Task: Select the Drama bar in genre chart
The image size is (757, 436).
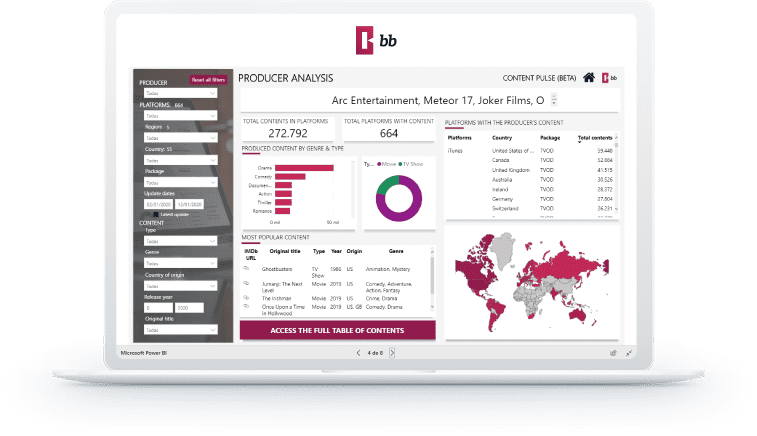Action: [304, 168]
